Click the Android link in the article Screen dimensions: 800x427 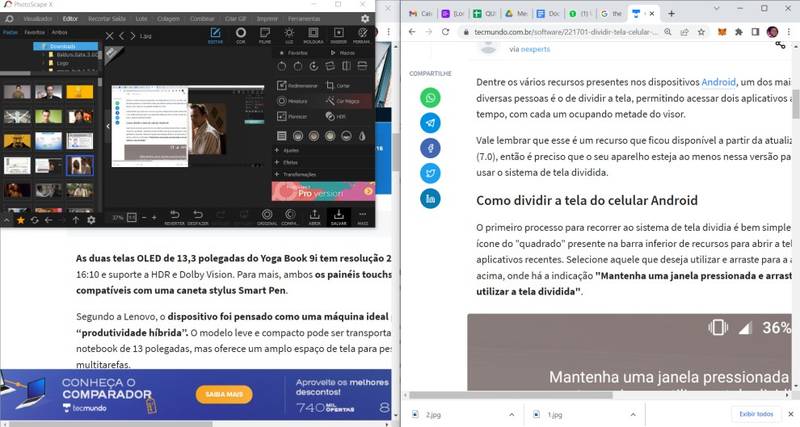pos(718,82)
